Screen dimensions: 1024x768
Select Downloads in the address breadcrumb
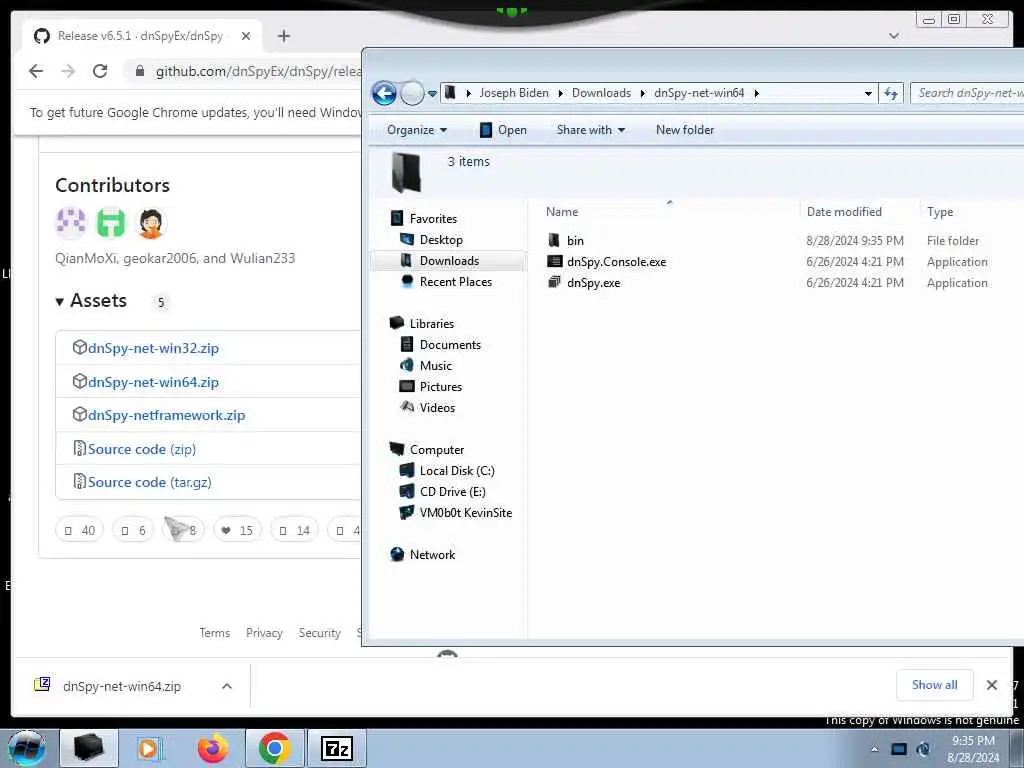(x=601, y=93)
